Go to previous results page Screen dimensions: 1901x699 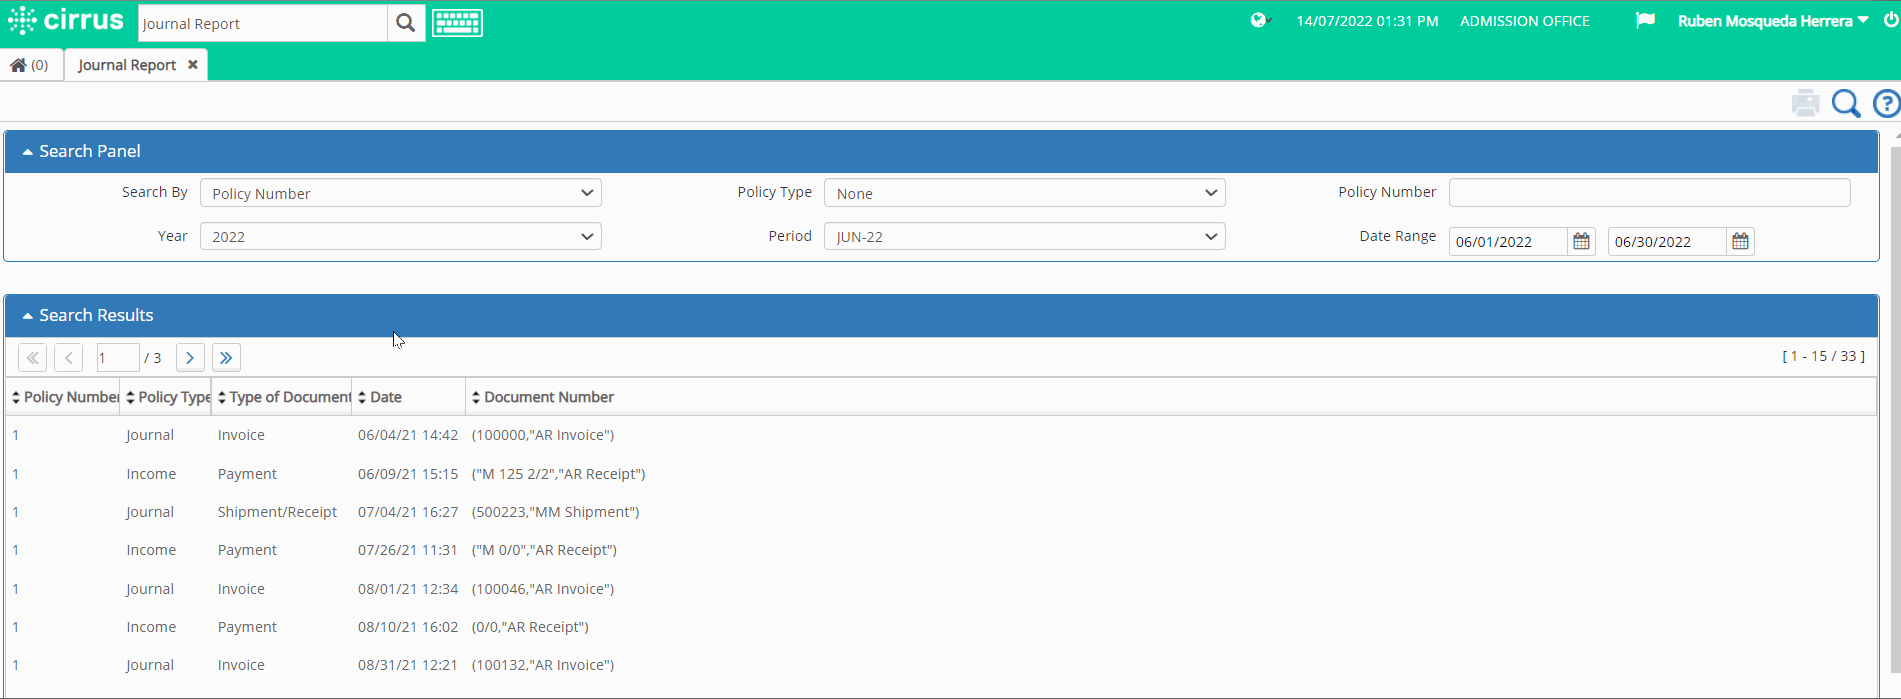click(x=69, y=357)
